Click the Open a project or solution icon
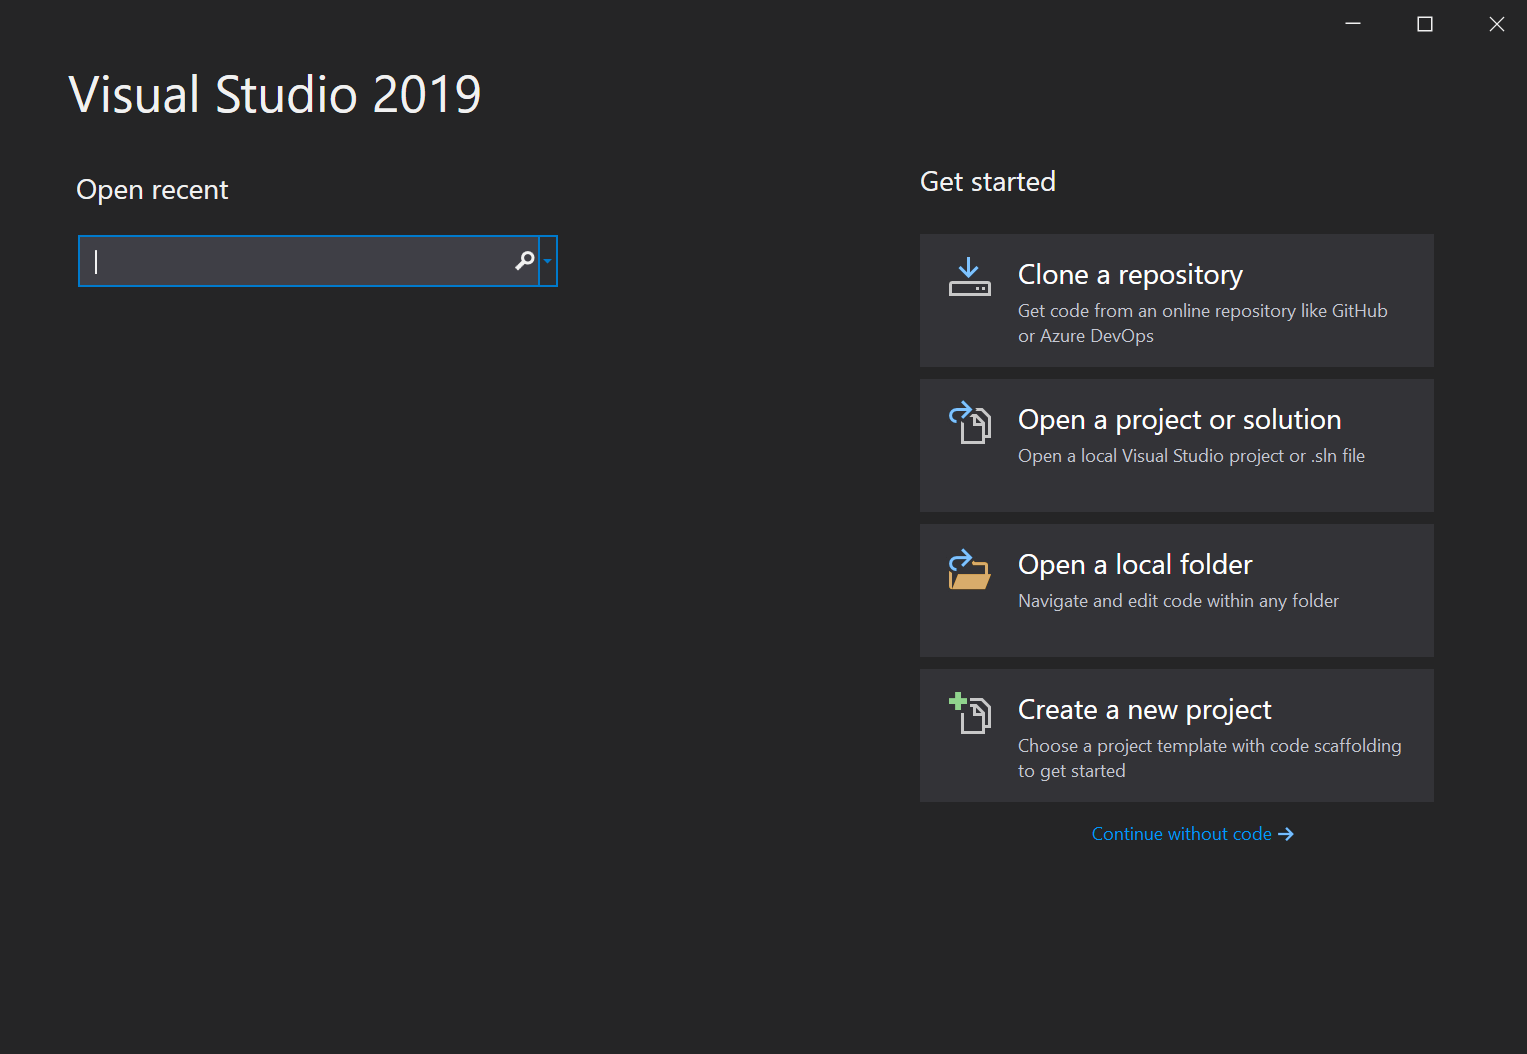The image size is (1527, 1054). 969,422
